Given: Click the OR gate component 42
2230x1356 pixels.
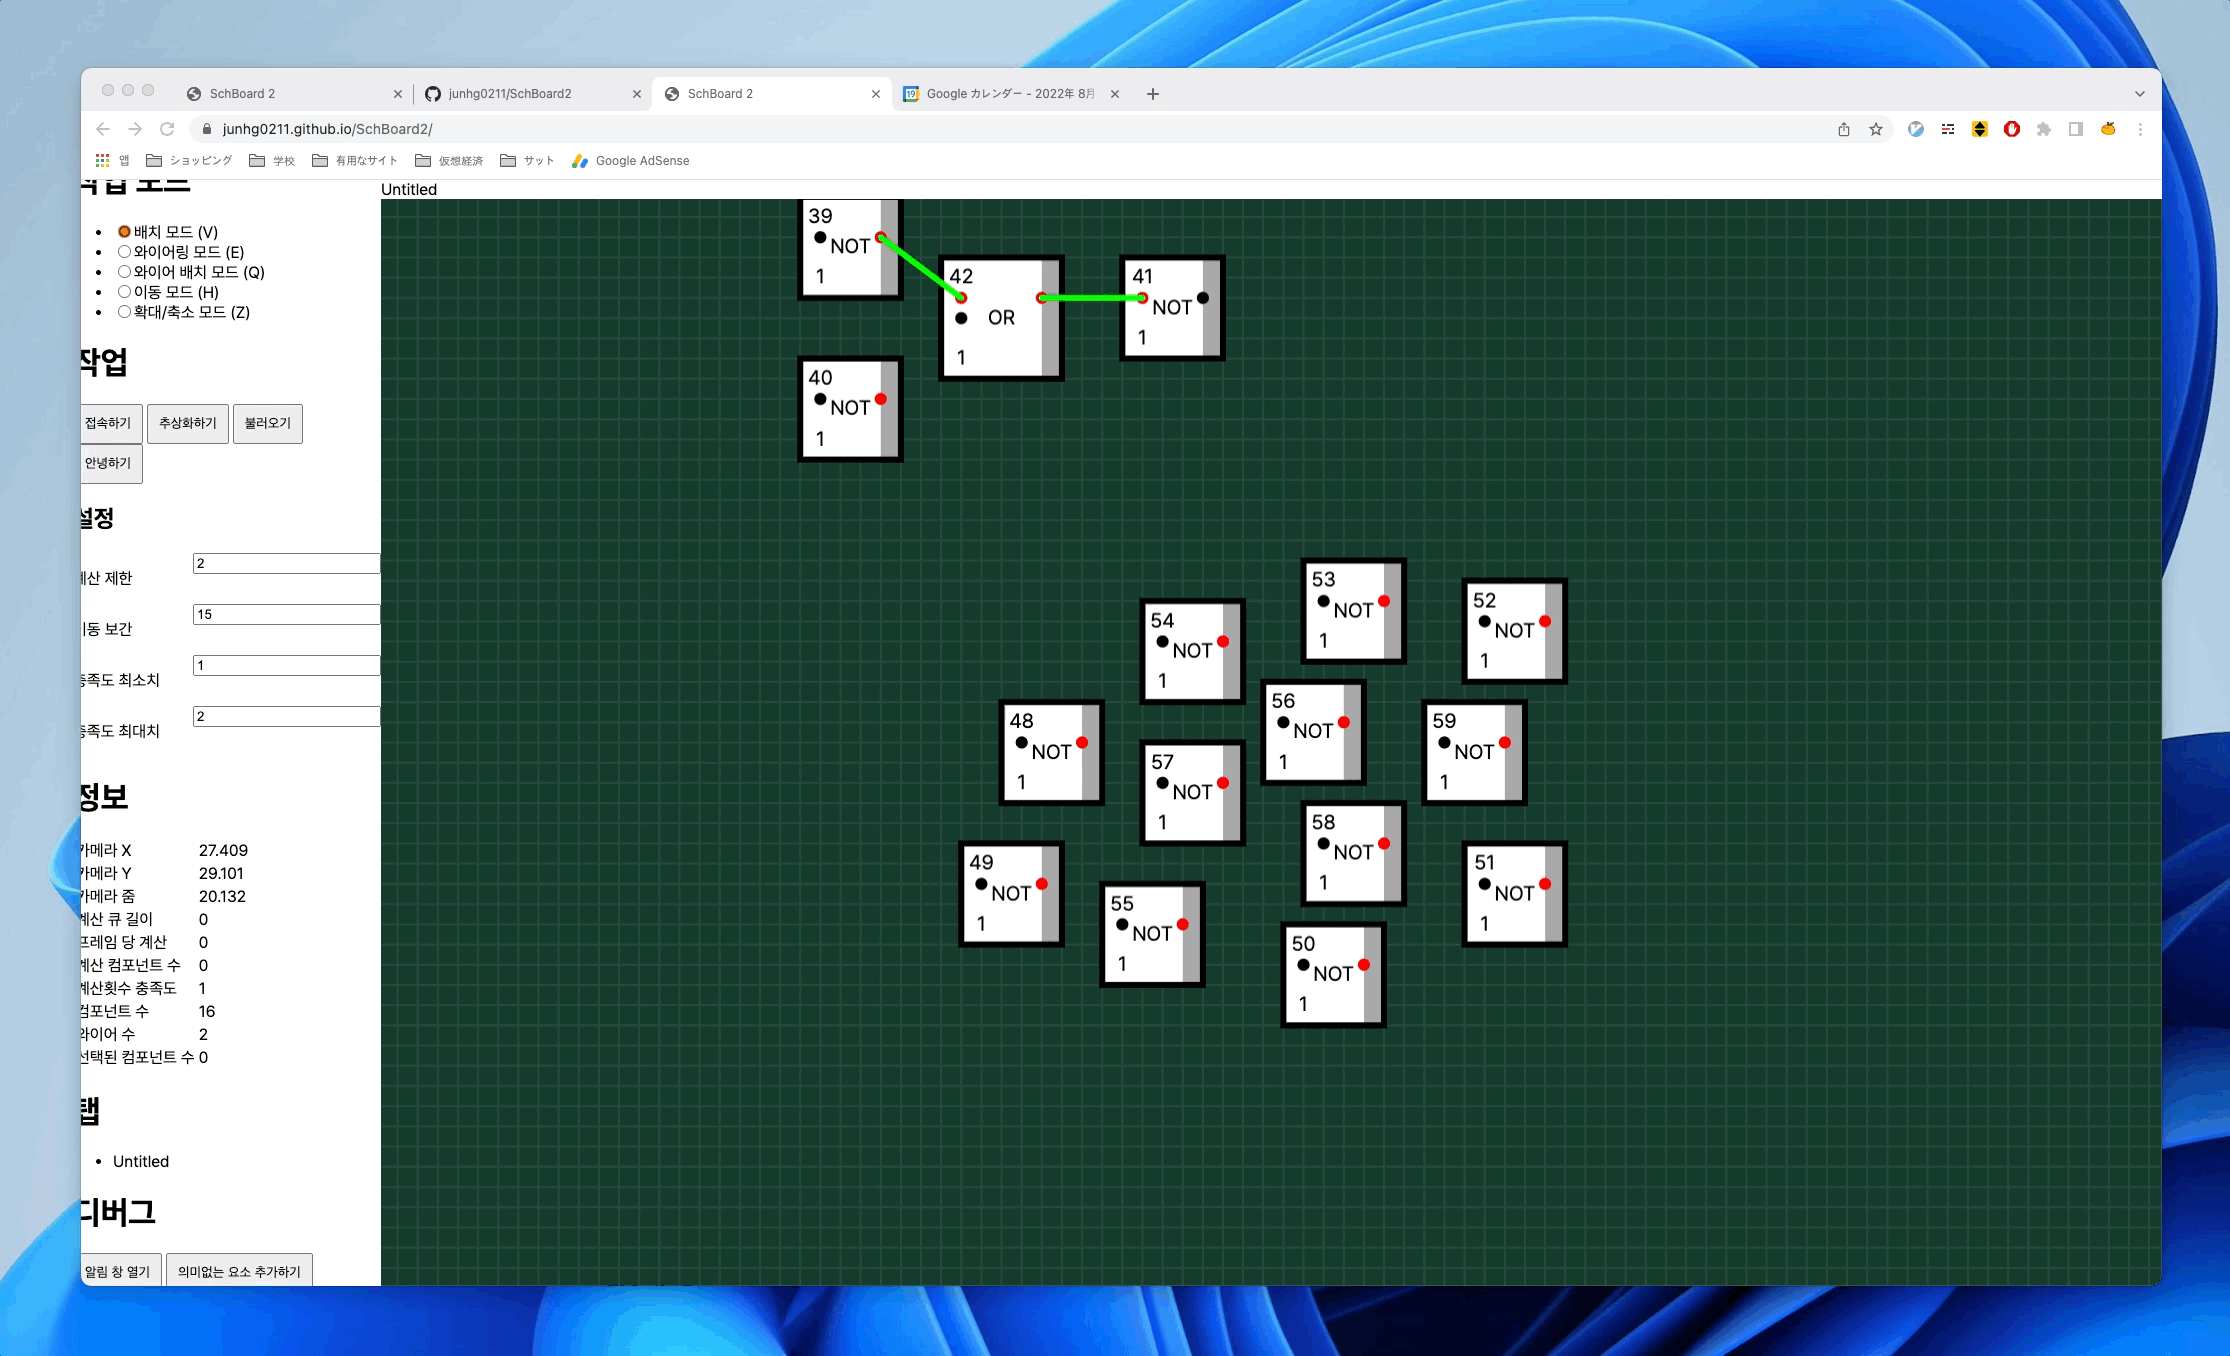Looking at the screenshot, I should coord(1001,318).
